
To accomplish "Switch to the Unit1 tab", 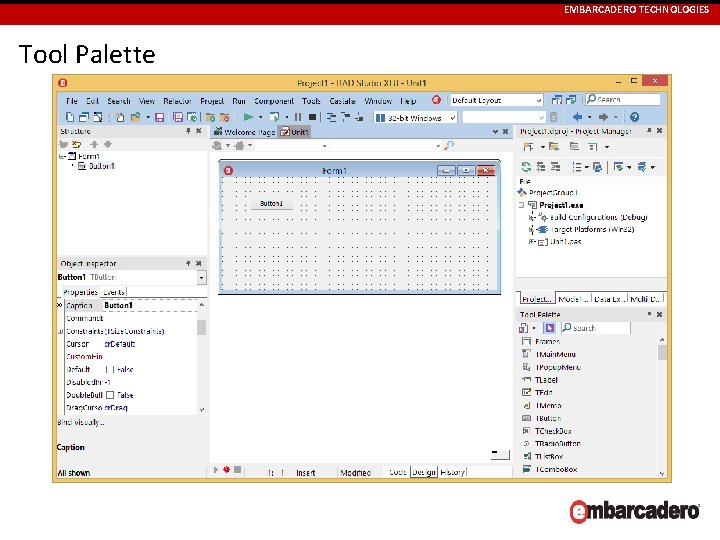I will [x=294, y=132].
